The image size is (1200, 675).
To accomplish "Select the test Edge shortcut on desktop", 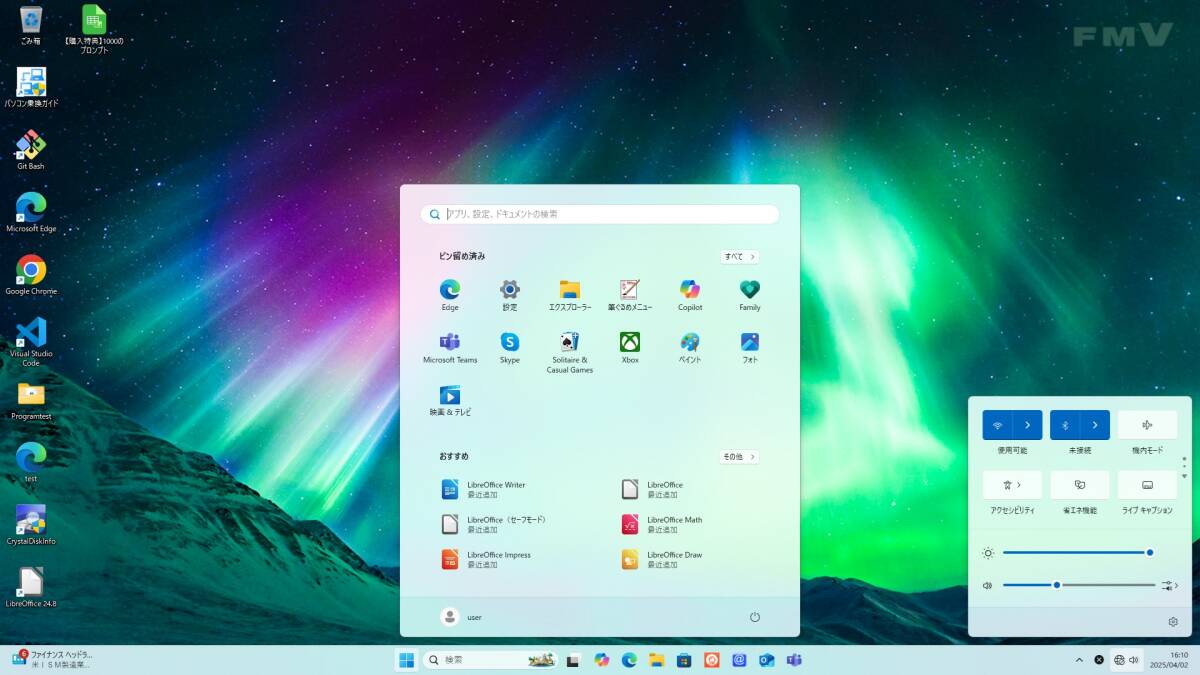I will (31, 463).
